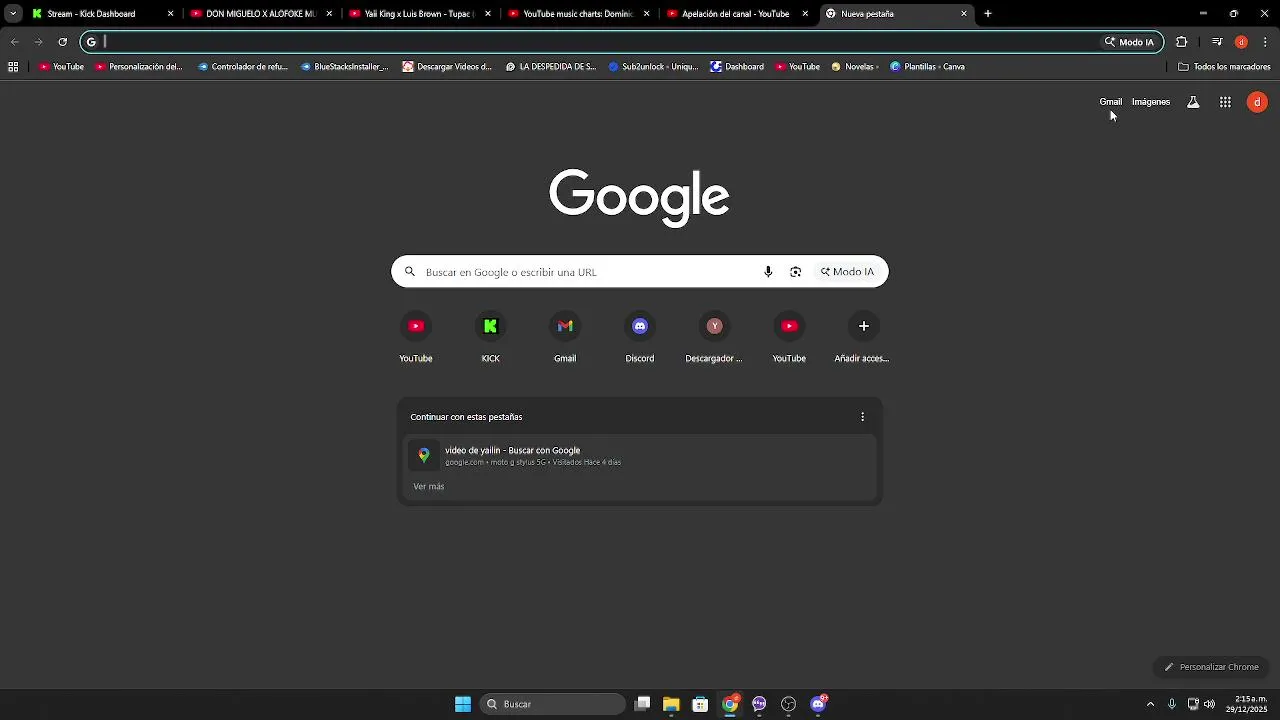Open Search Labs flask icon
This screenshot has height=720, width=1280.
click(1193, 102)
